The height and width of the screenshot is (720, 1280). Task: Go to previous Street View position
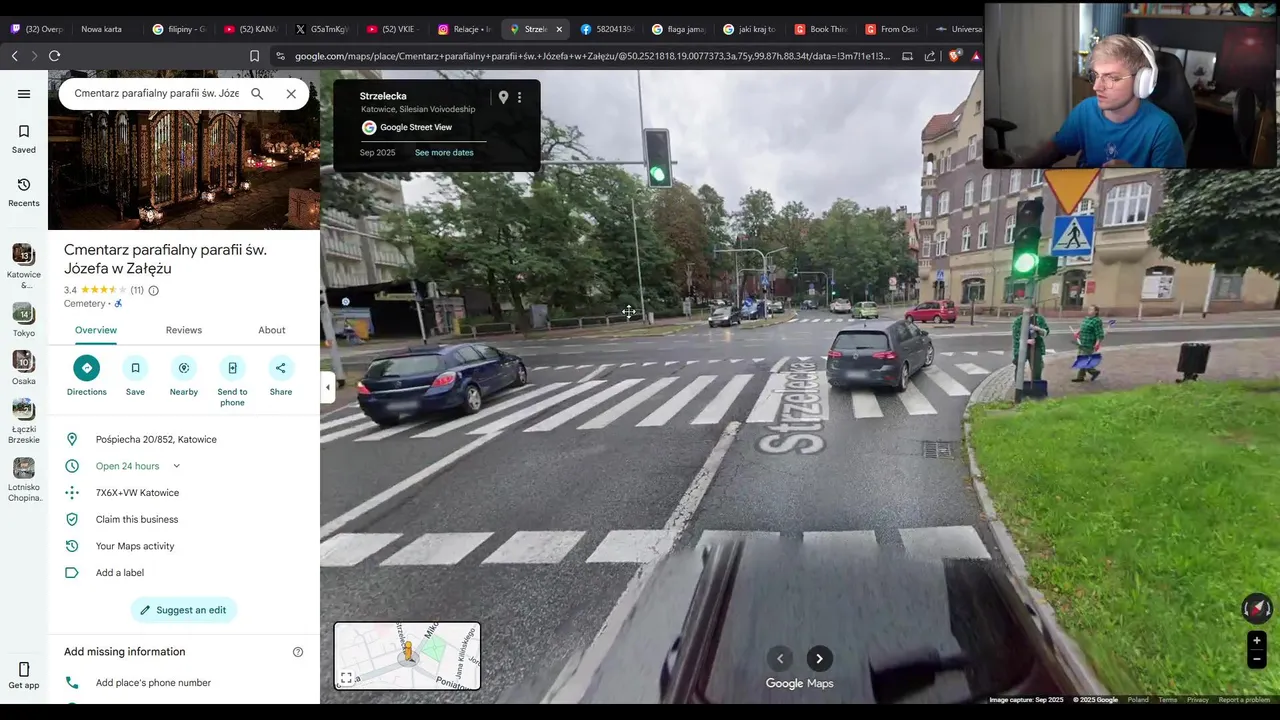(x=780, y=658)
